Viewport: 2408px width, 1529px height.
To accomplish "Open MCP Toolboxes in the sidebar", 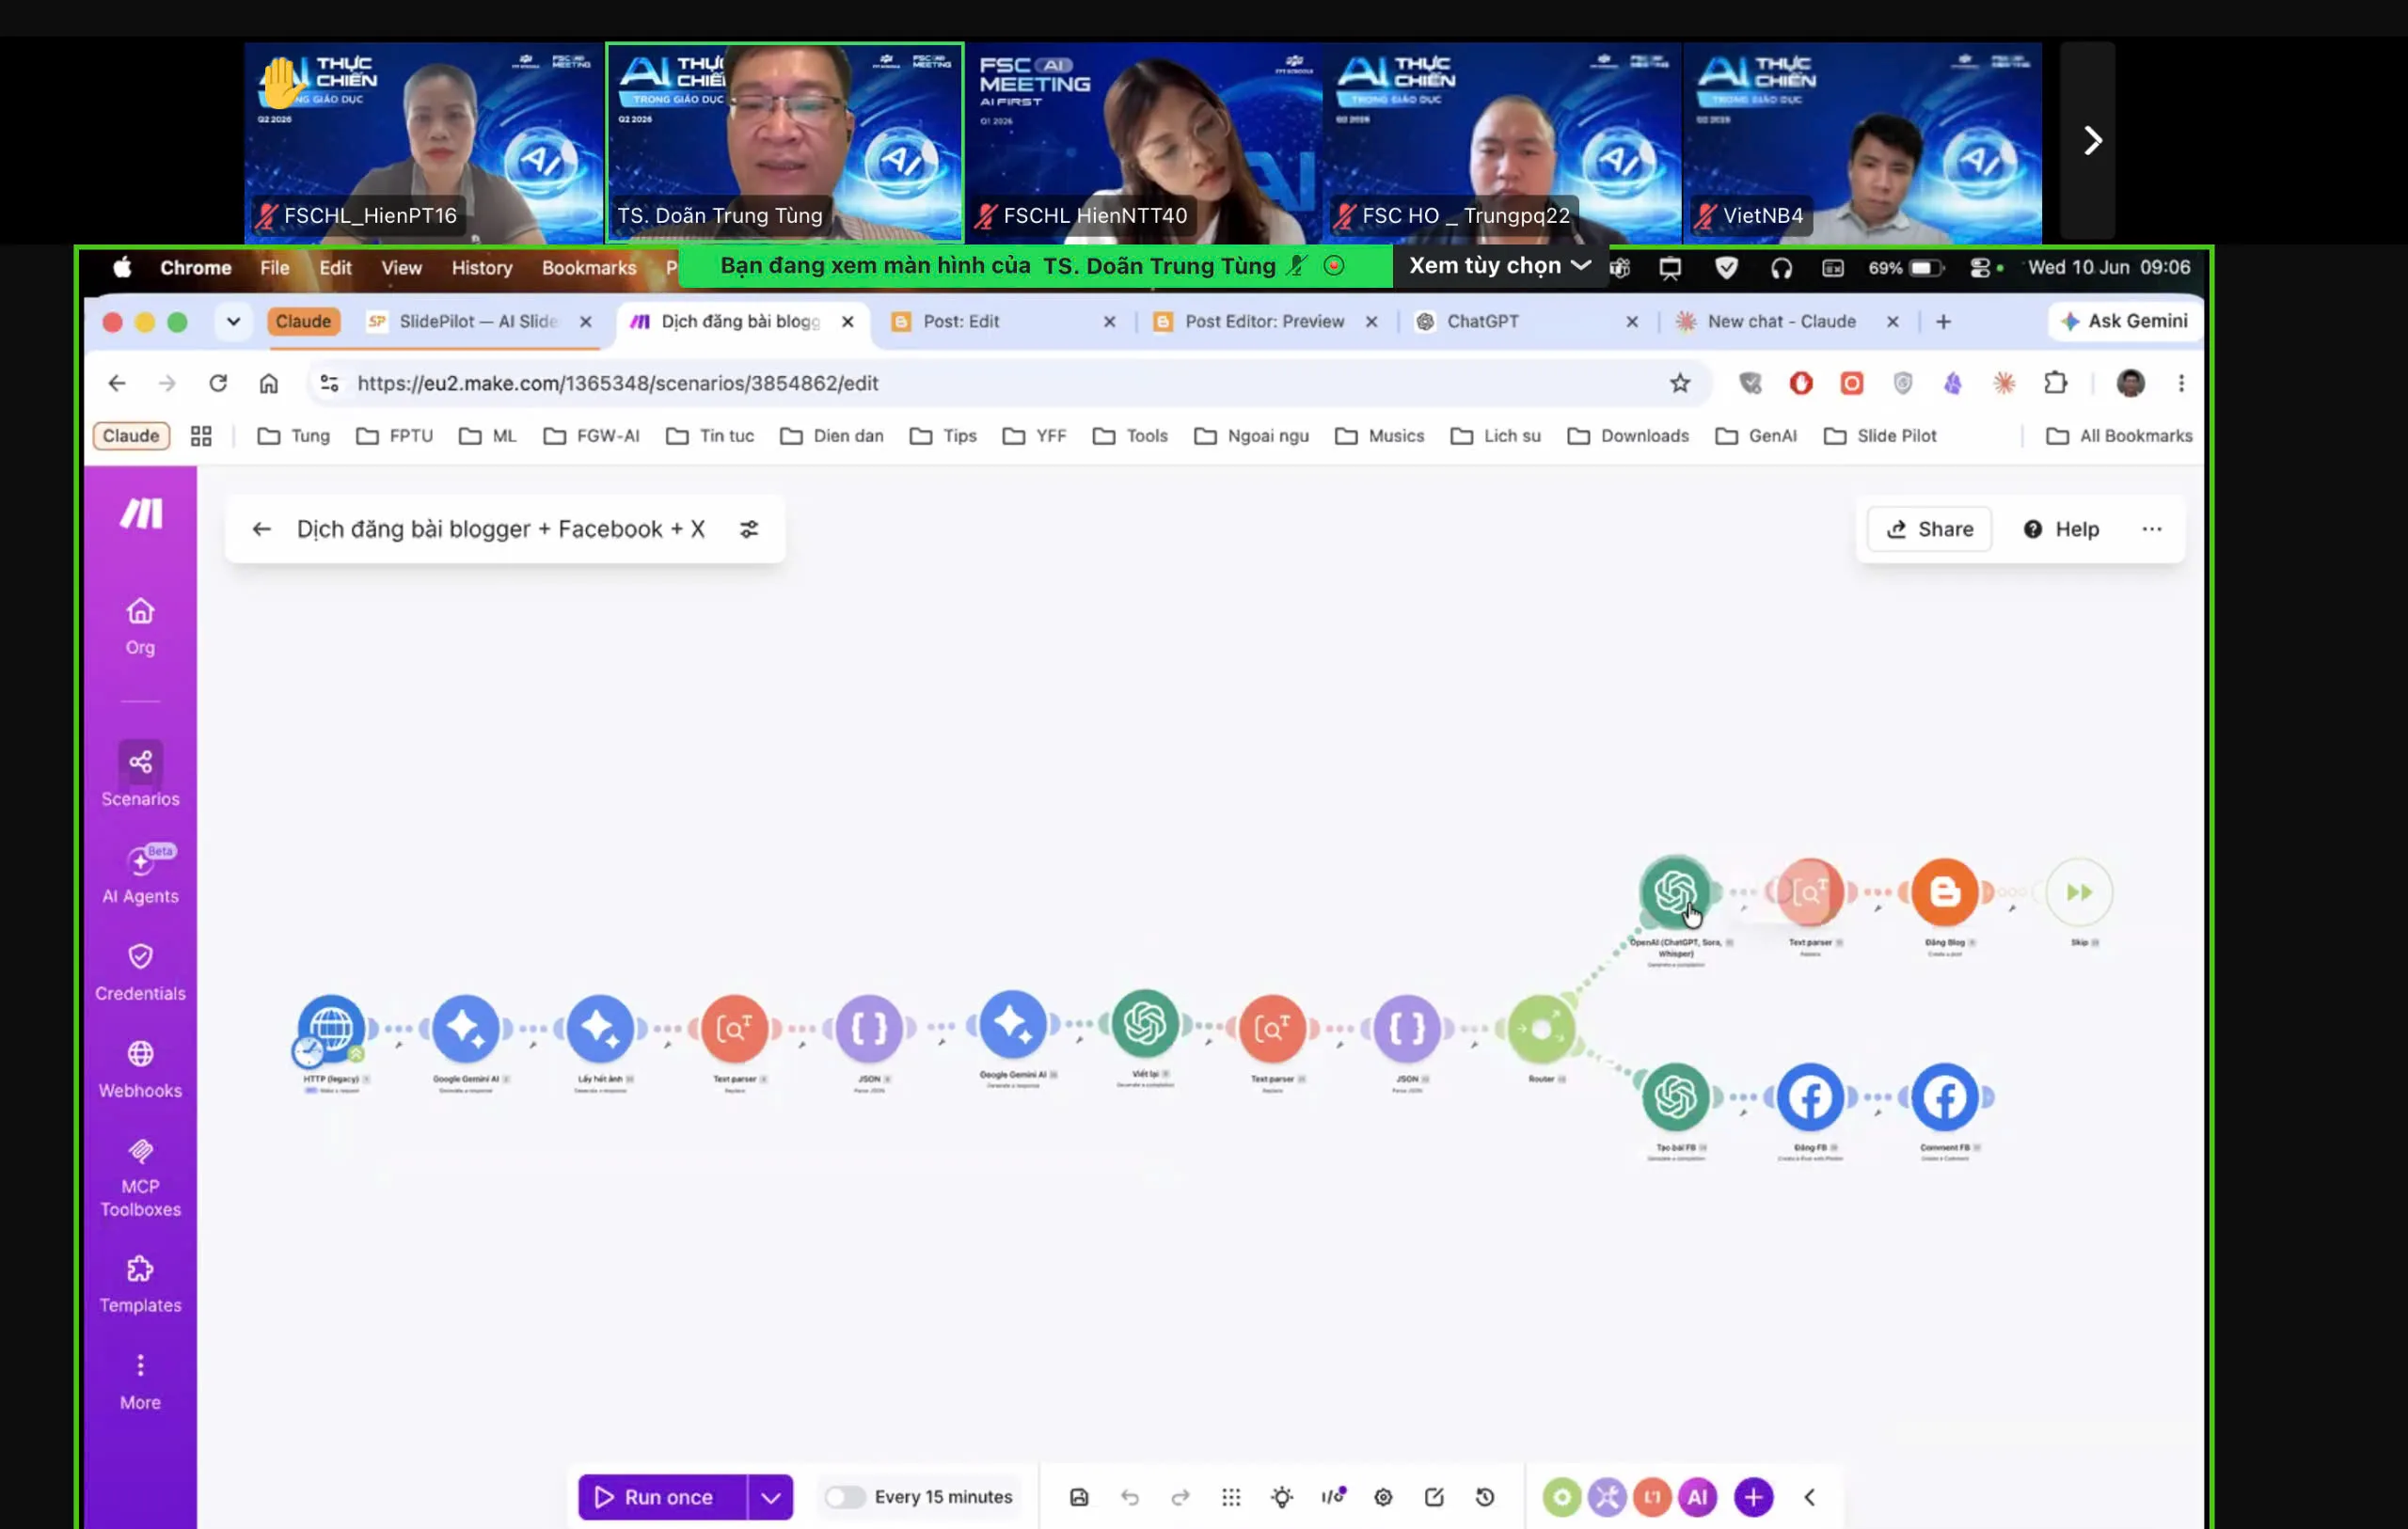I will click(140, 1178).
